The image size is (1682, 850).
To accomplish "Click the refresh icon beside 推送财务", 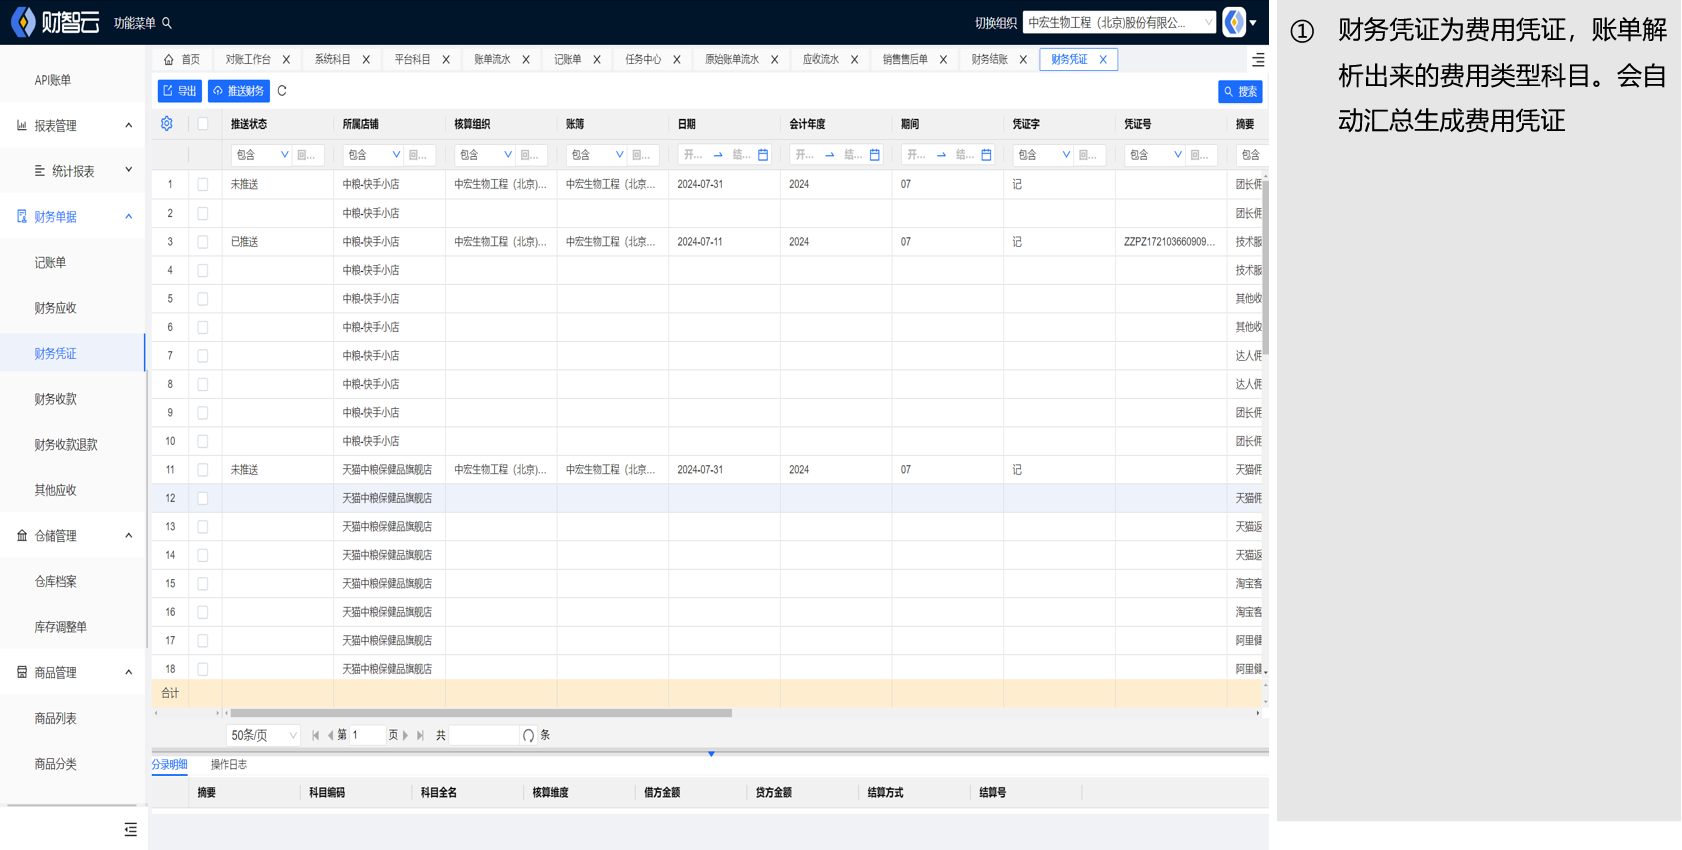I will (x=282, y=91).
